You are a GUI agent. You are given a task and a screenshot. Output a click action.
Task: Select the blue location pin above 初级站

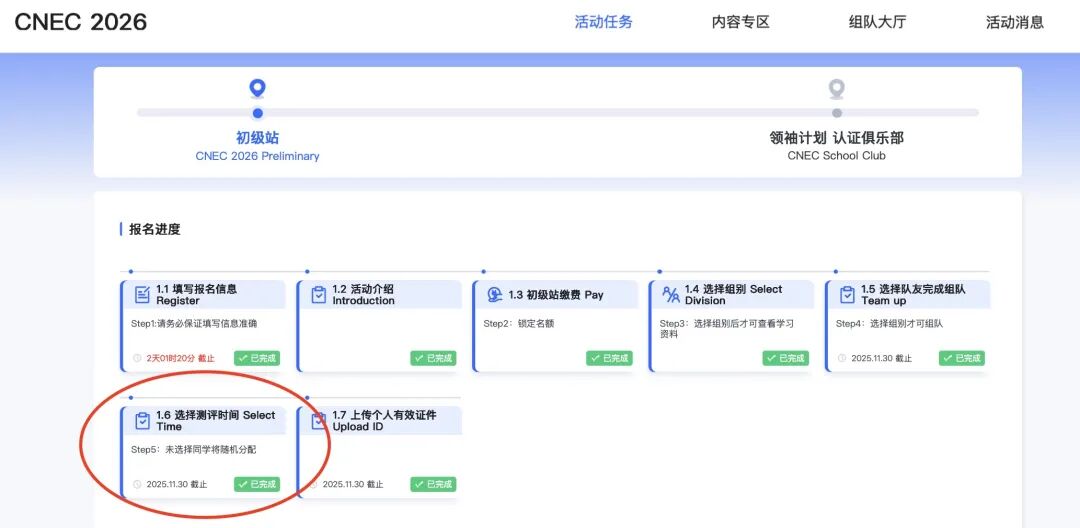coord(258,89)
